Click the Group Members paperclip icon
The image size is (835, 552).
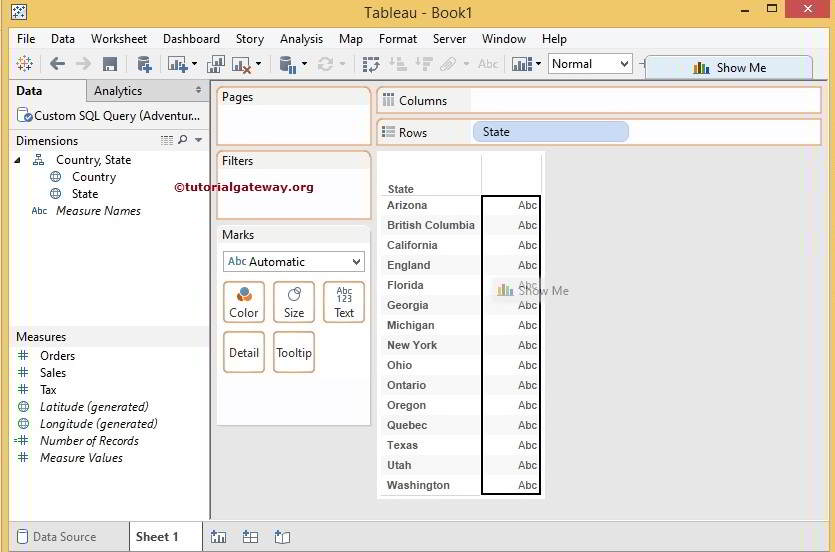[448, 64]
